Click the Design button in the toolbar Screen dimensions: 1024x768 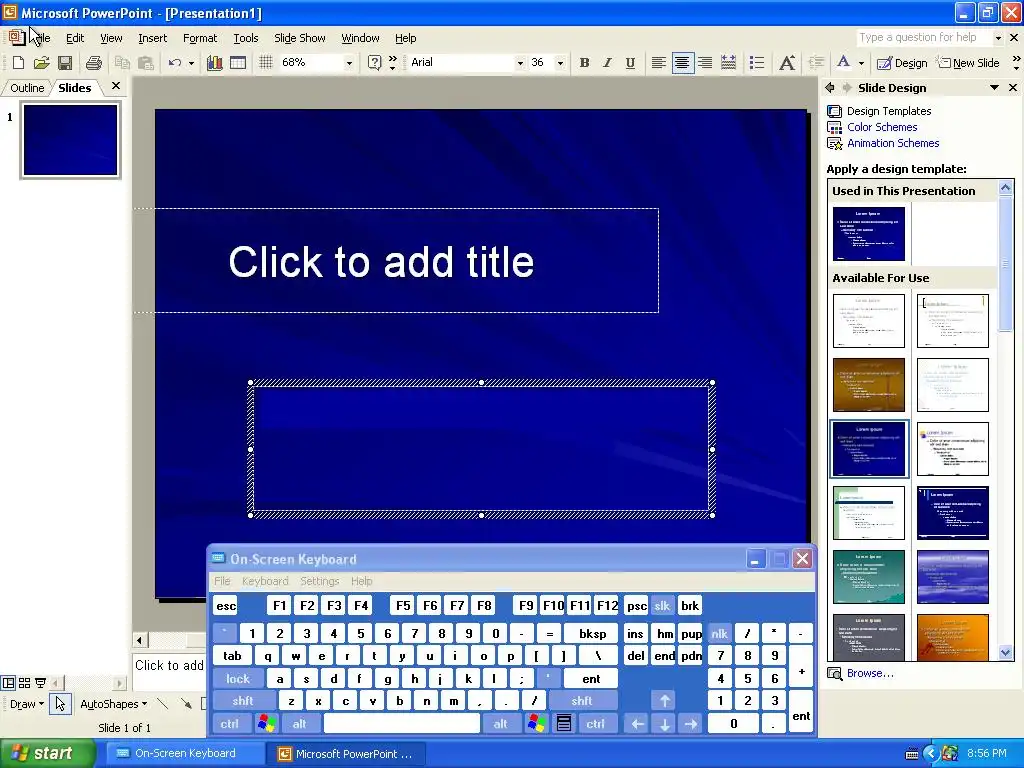click(x=902, y=63)
